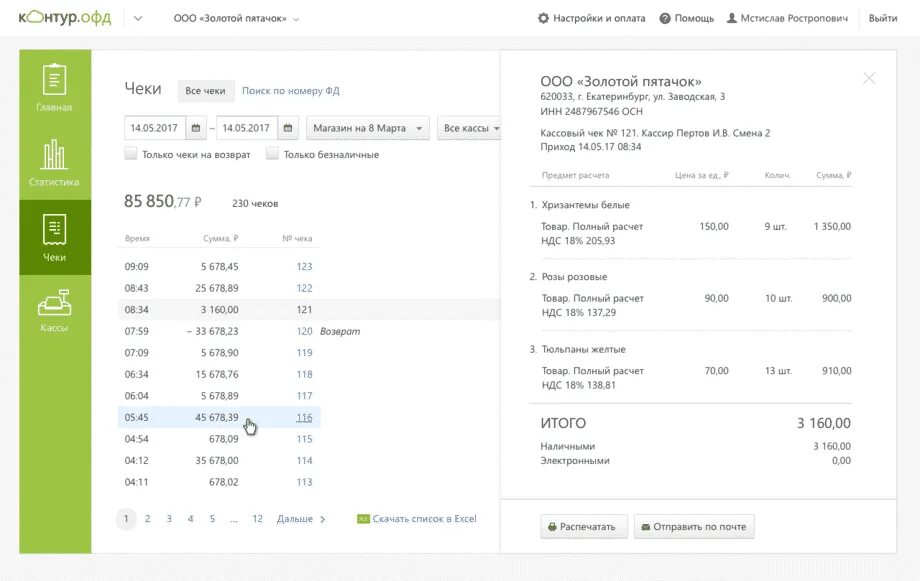Open the Все кассы dropdown

[470, 128]
